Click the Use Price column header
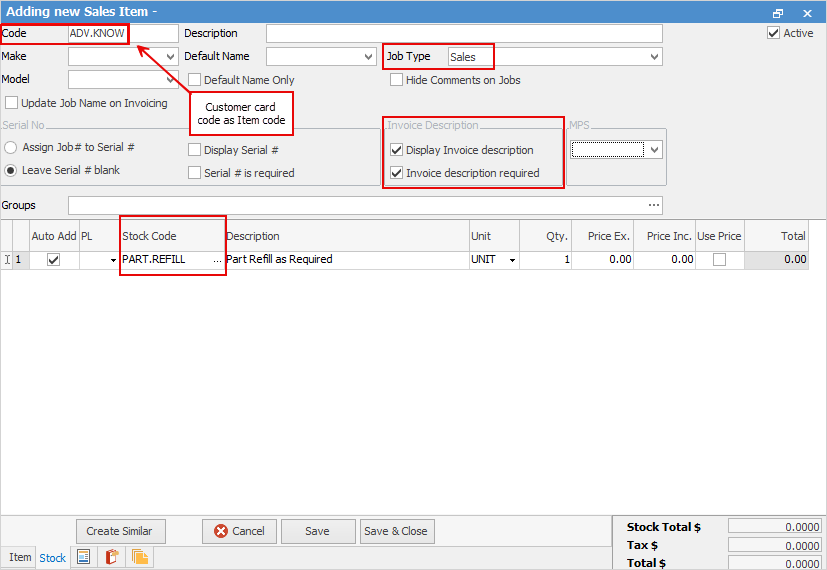This screenshot has width=827, height=570. click(719, 236)
